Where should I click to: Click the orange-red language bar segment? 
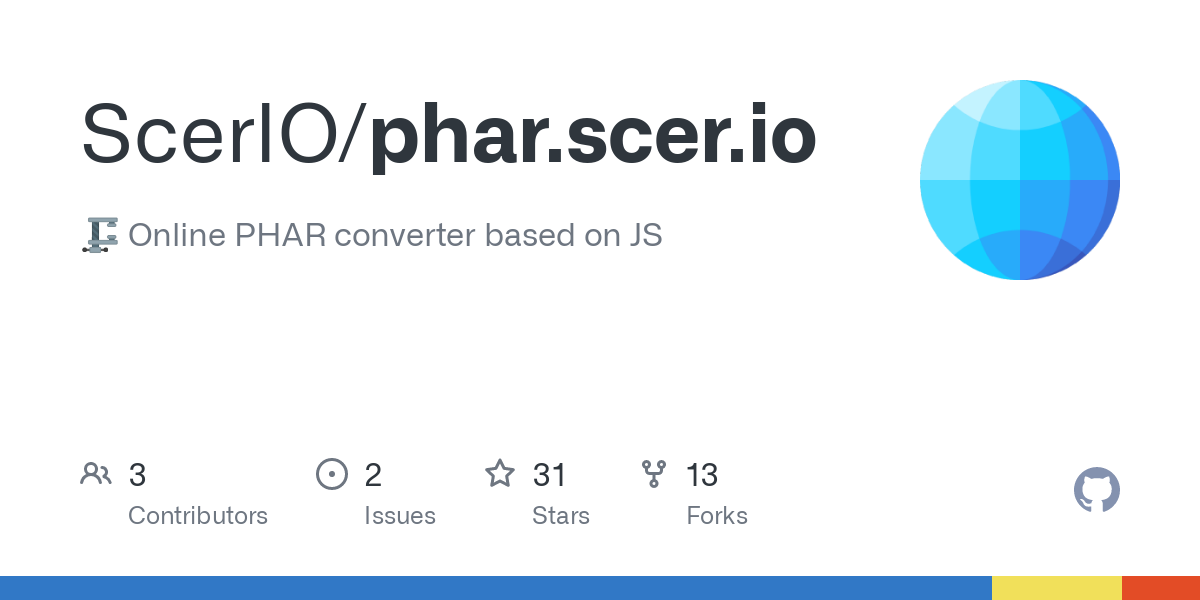(1161, 588)
